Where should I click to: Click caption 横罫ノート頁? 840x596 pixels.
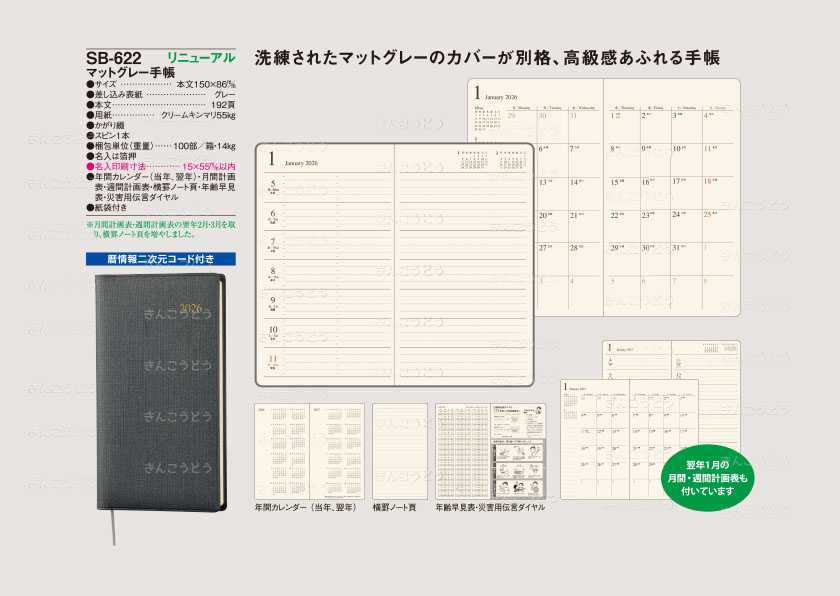[x=394, y=507]
